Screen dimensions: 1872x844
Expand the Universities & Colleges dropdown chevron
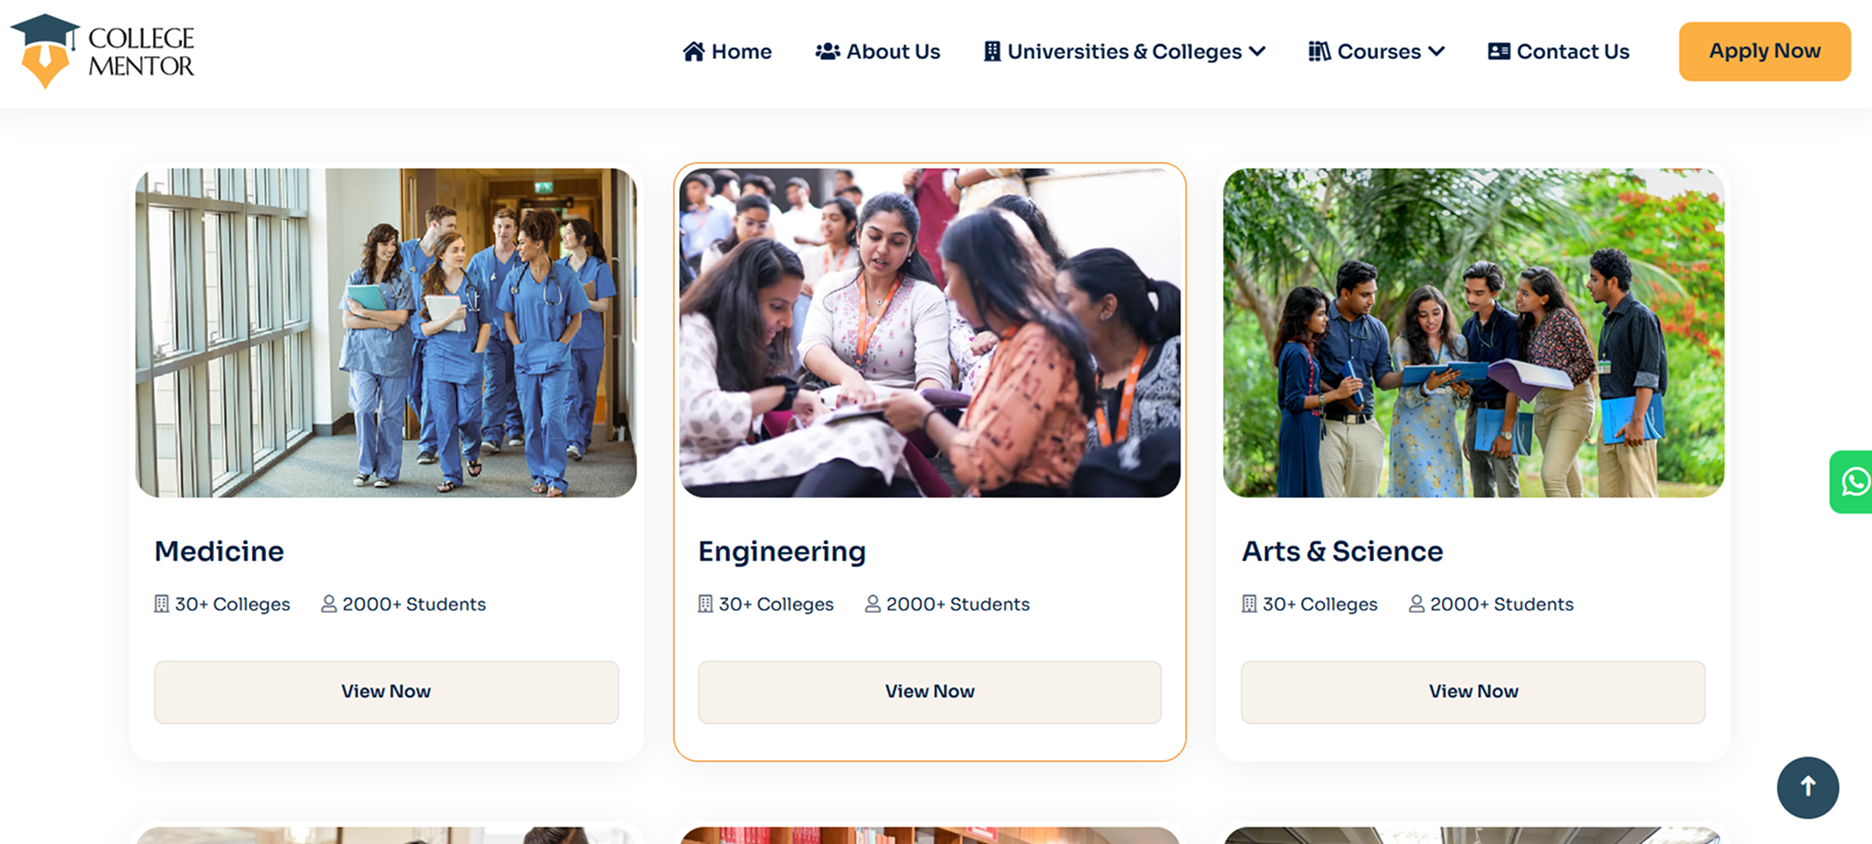pyautogui.click(x=1258, y=51)
